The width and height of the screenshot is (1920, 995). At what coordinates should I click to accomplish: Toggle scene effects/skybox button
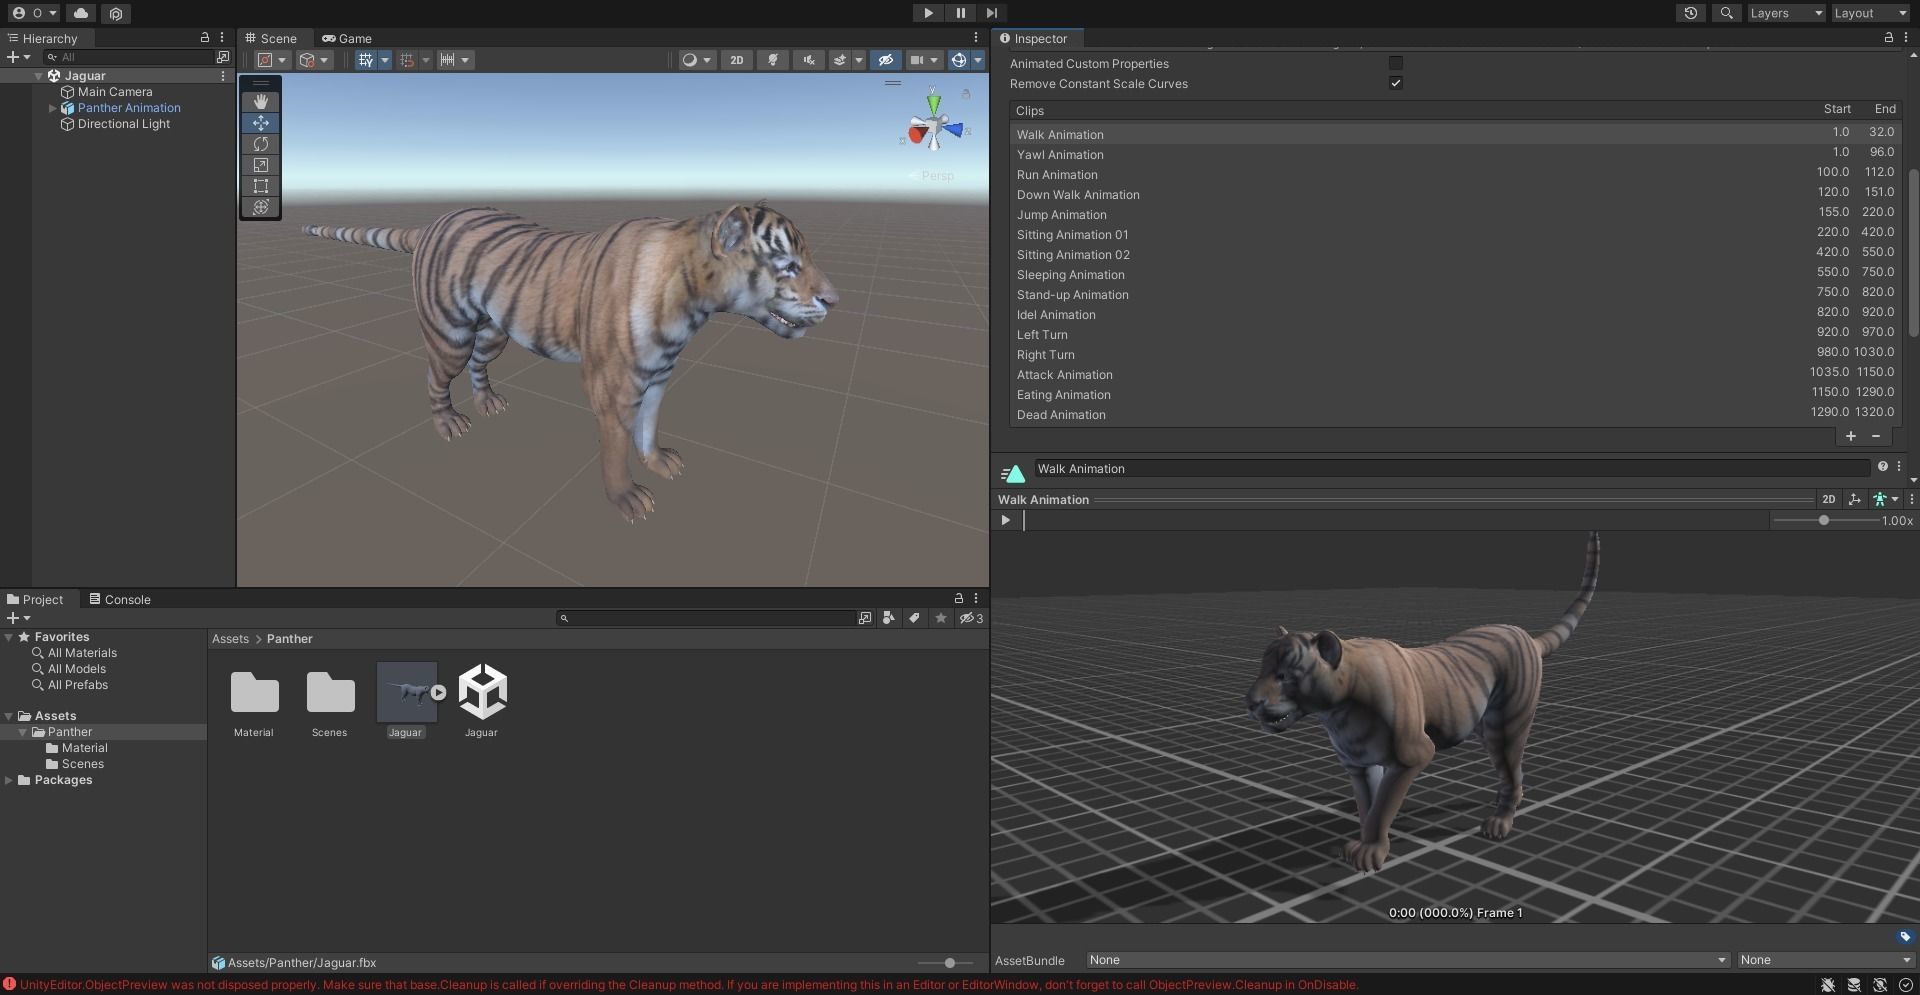(x=841, y=60)
